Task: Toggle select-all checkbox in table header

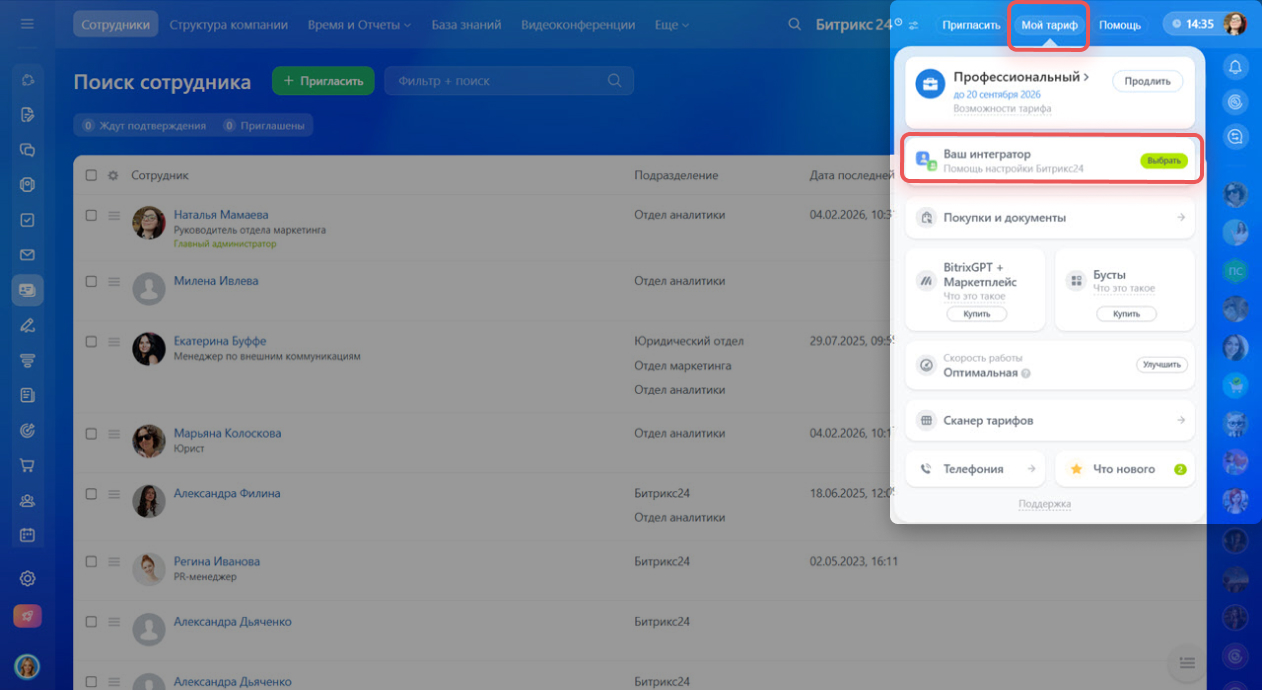Action: pyautogui.click(x=91, y=175)
